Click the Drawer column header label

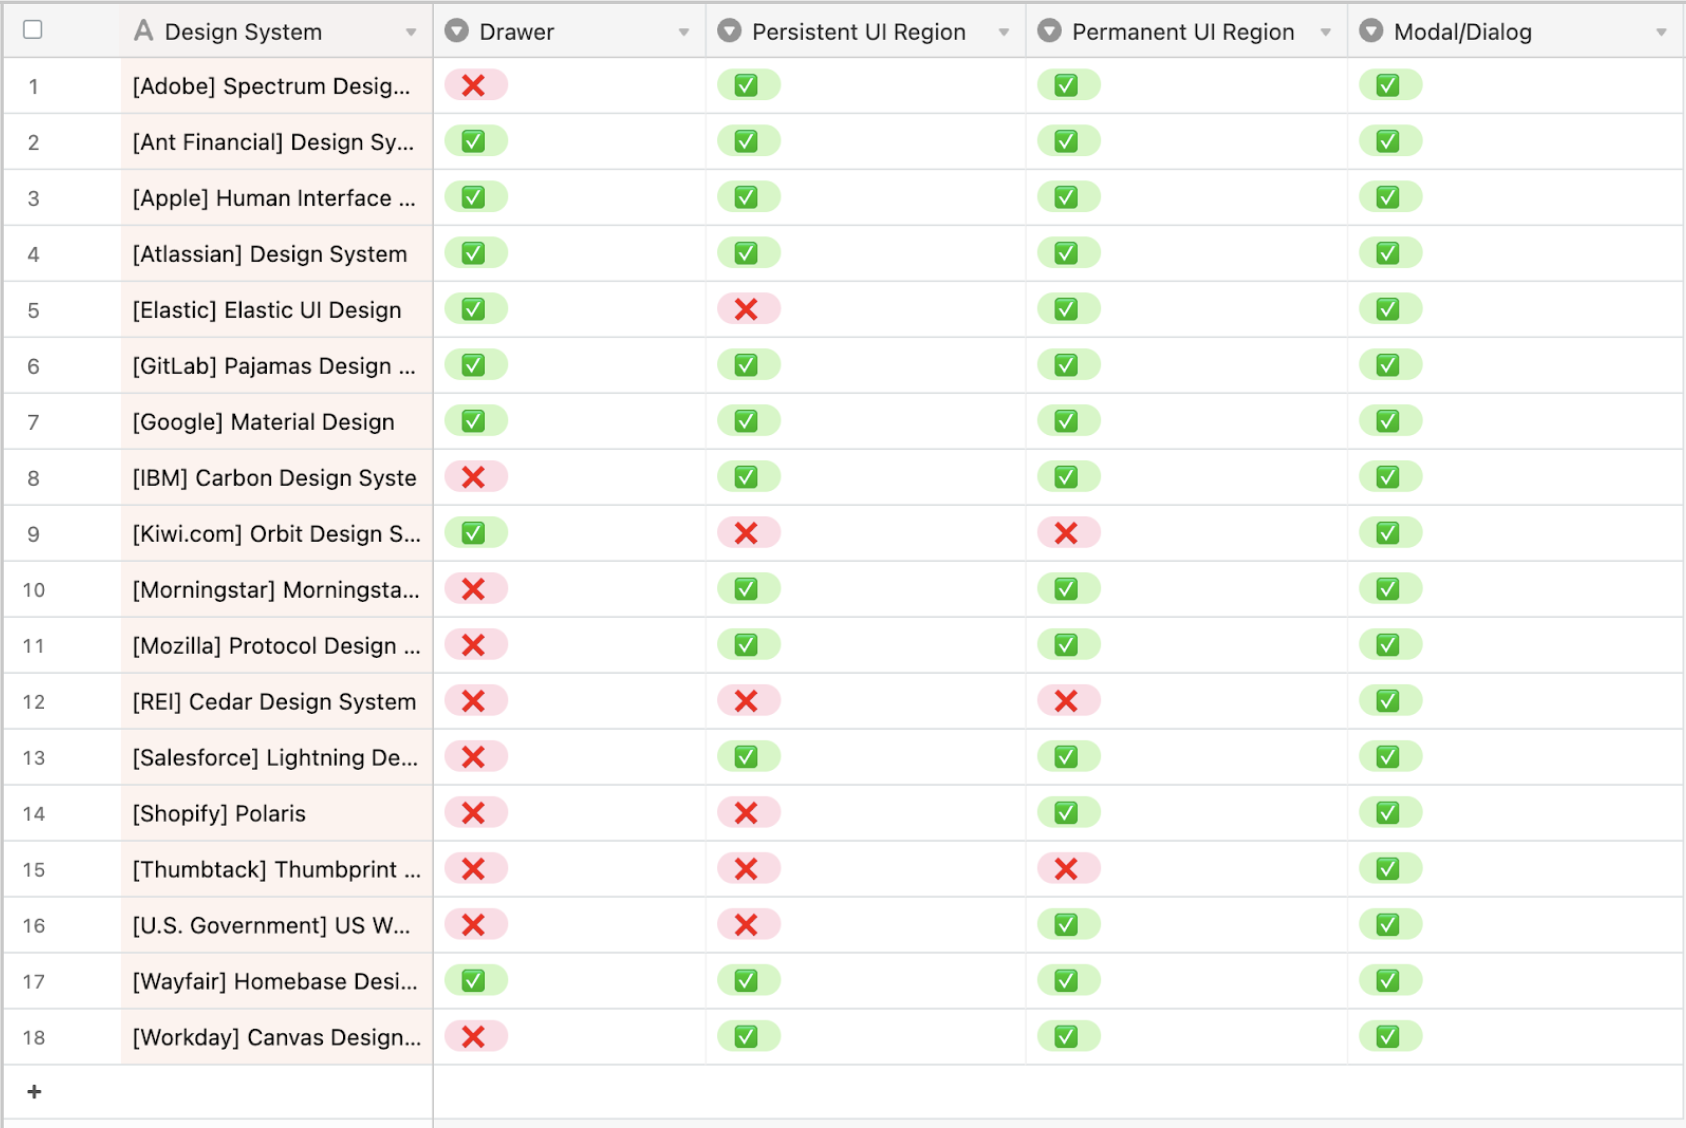point(516,32)
